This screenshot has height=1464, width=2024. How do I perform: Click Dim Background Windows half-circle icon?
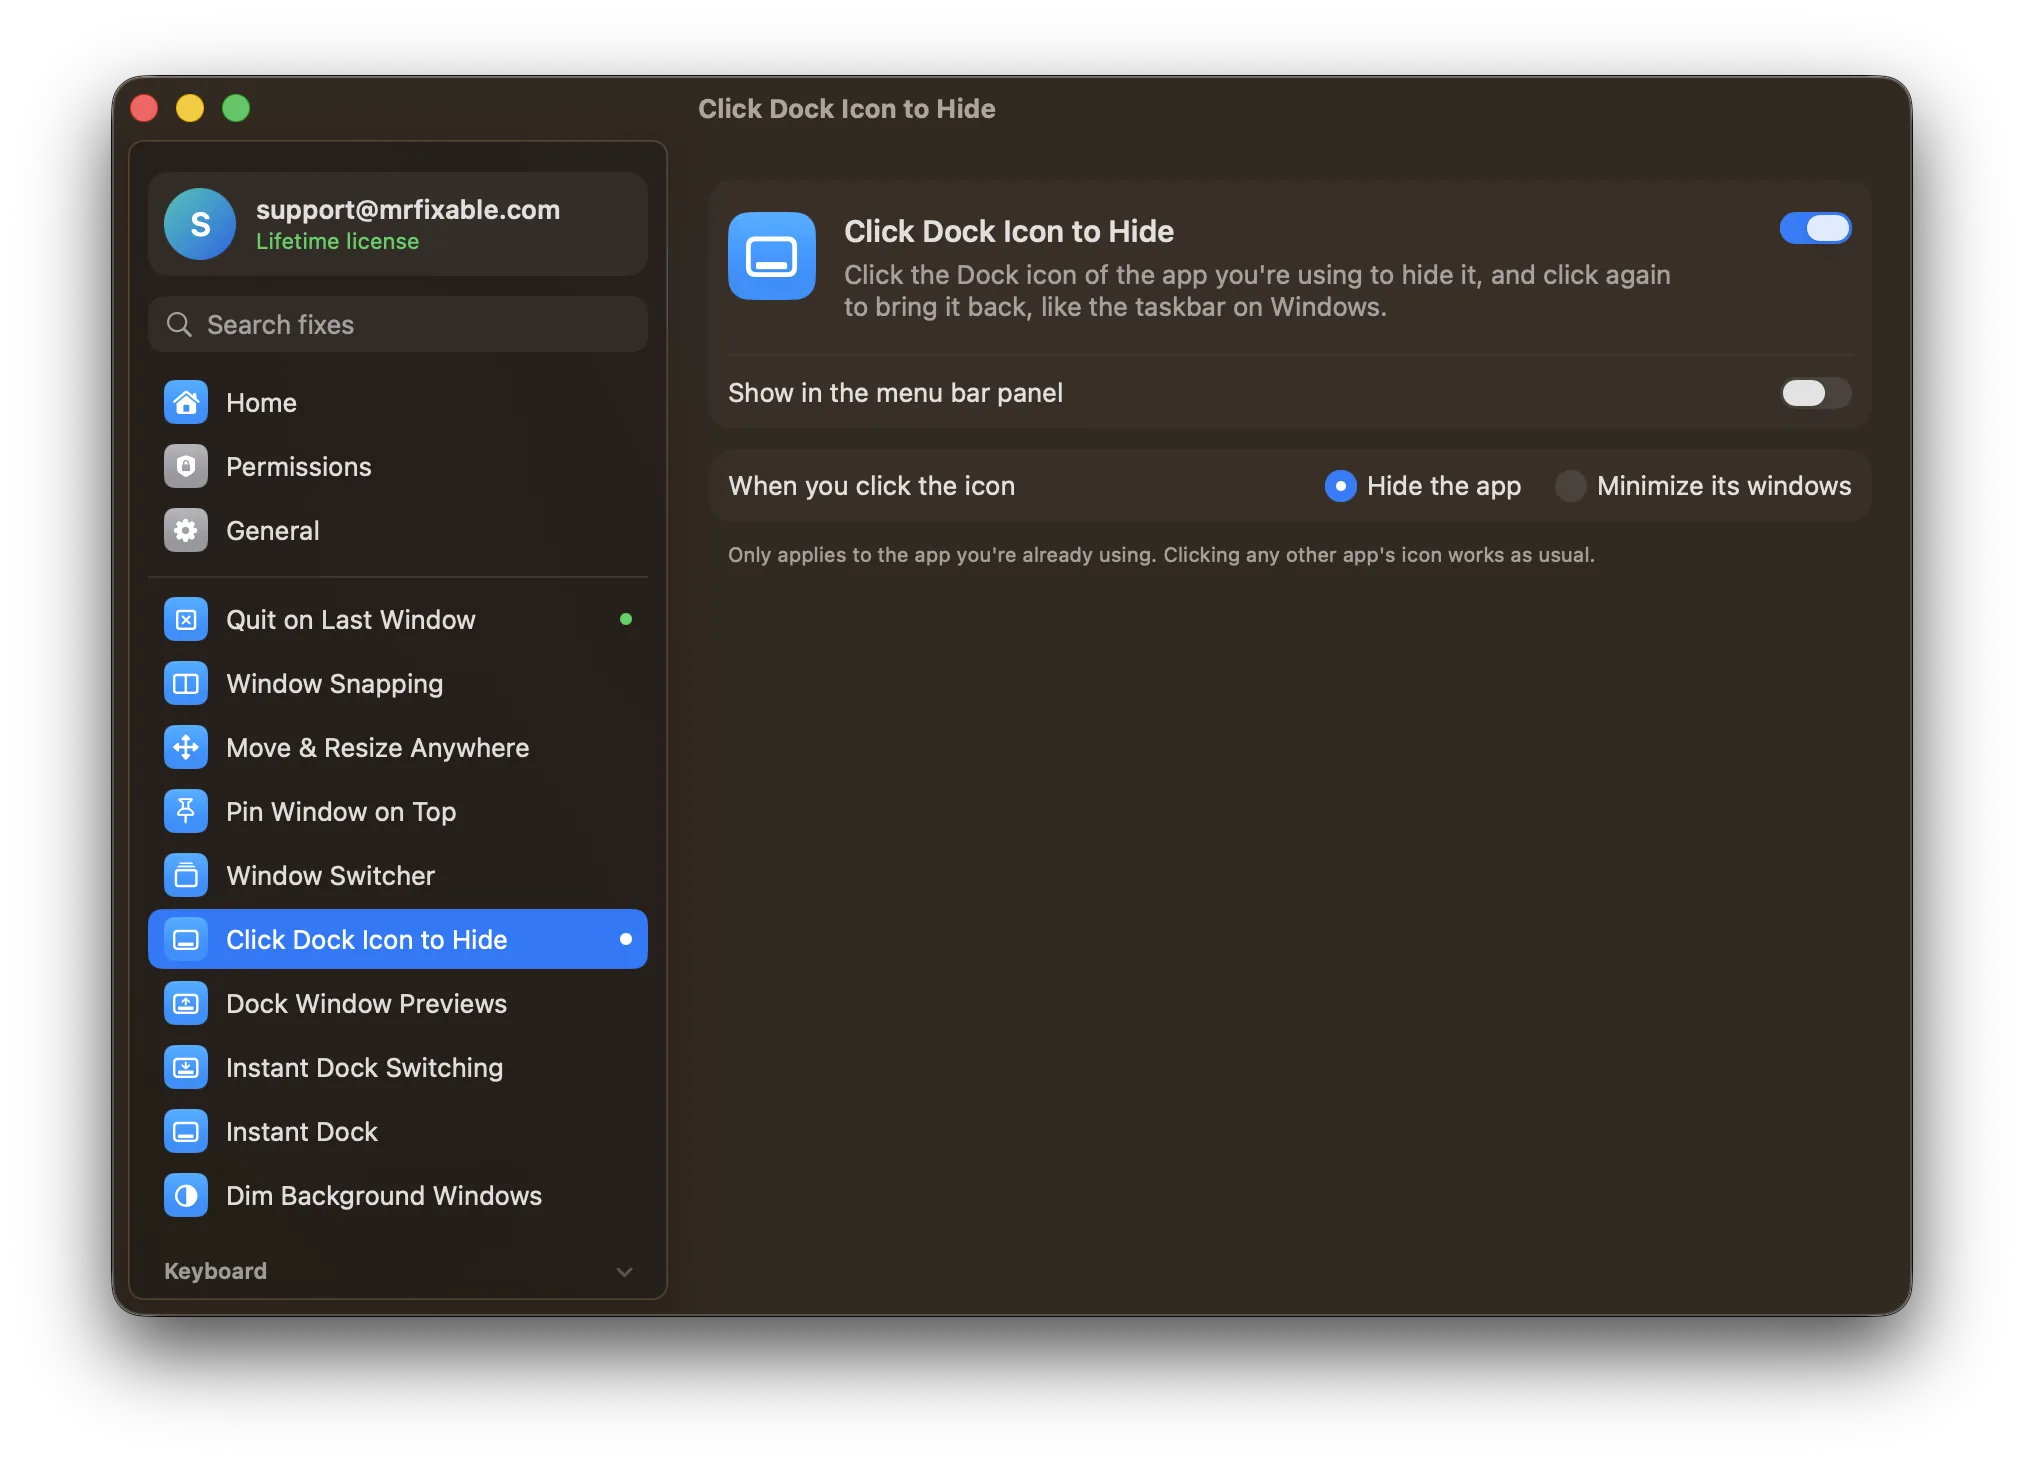pyautogui.click(x=186, y=1196)
